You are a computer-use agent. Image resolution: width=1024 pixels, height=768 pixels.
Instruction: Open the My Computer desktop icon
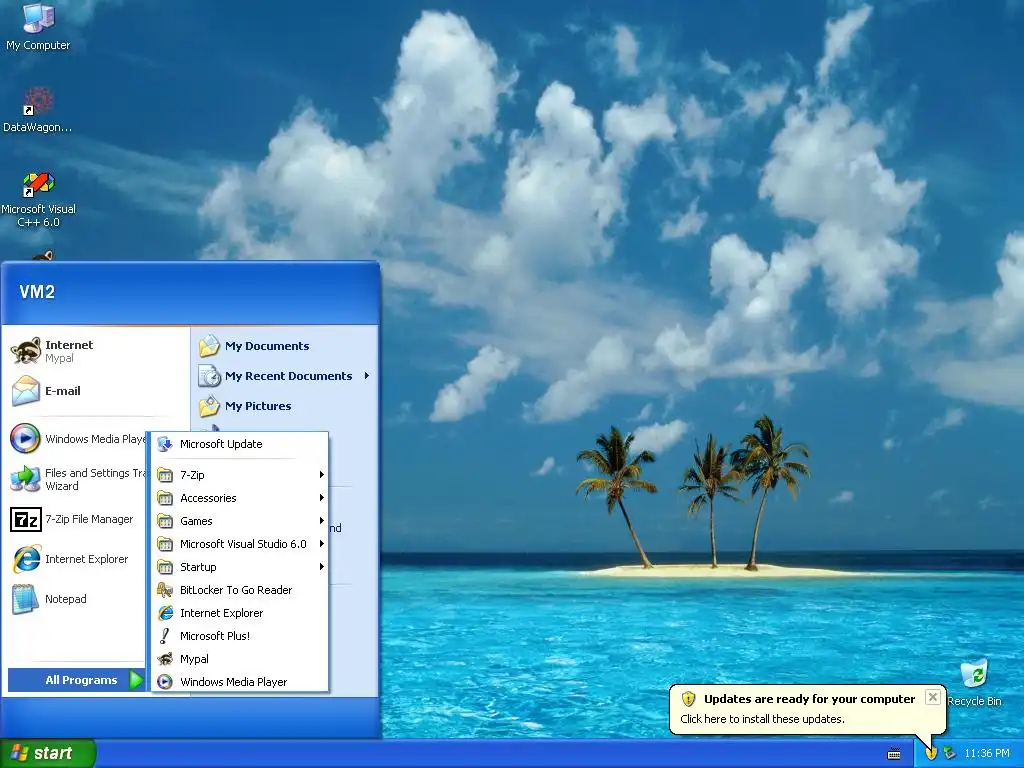[x=38, y=18]
